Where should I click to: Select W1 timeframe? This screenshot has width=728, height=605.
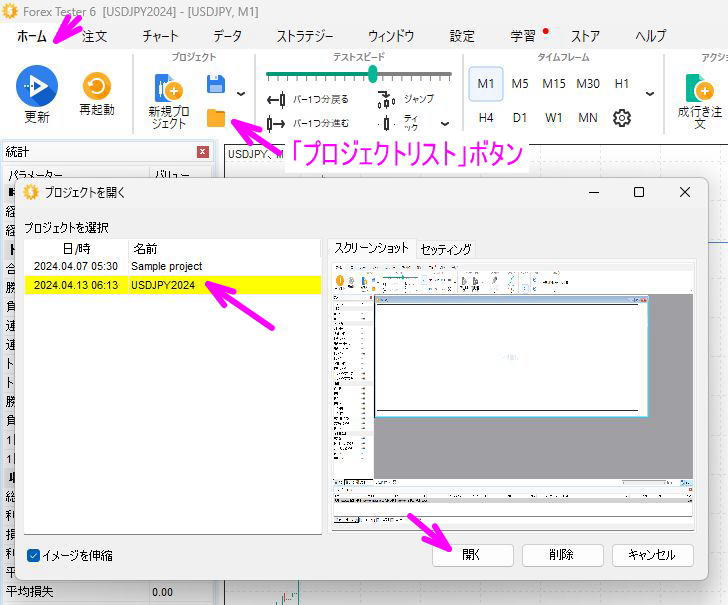[x=553, y=118]
